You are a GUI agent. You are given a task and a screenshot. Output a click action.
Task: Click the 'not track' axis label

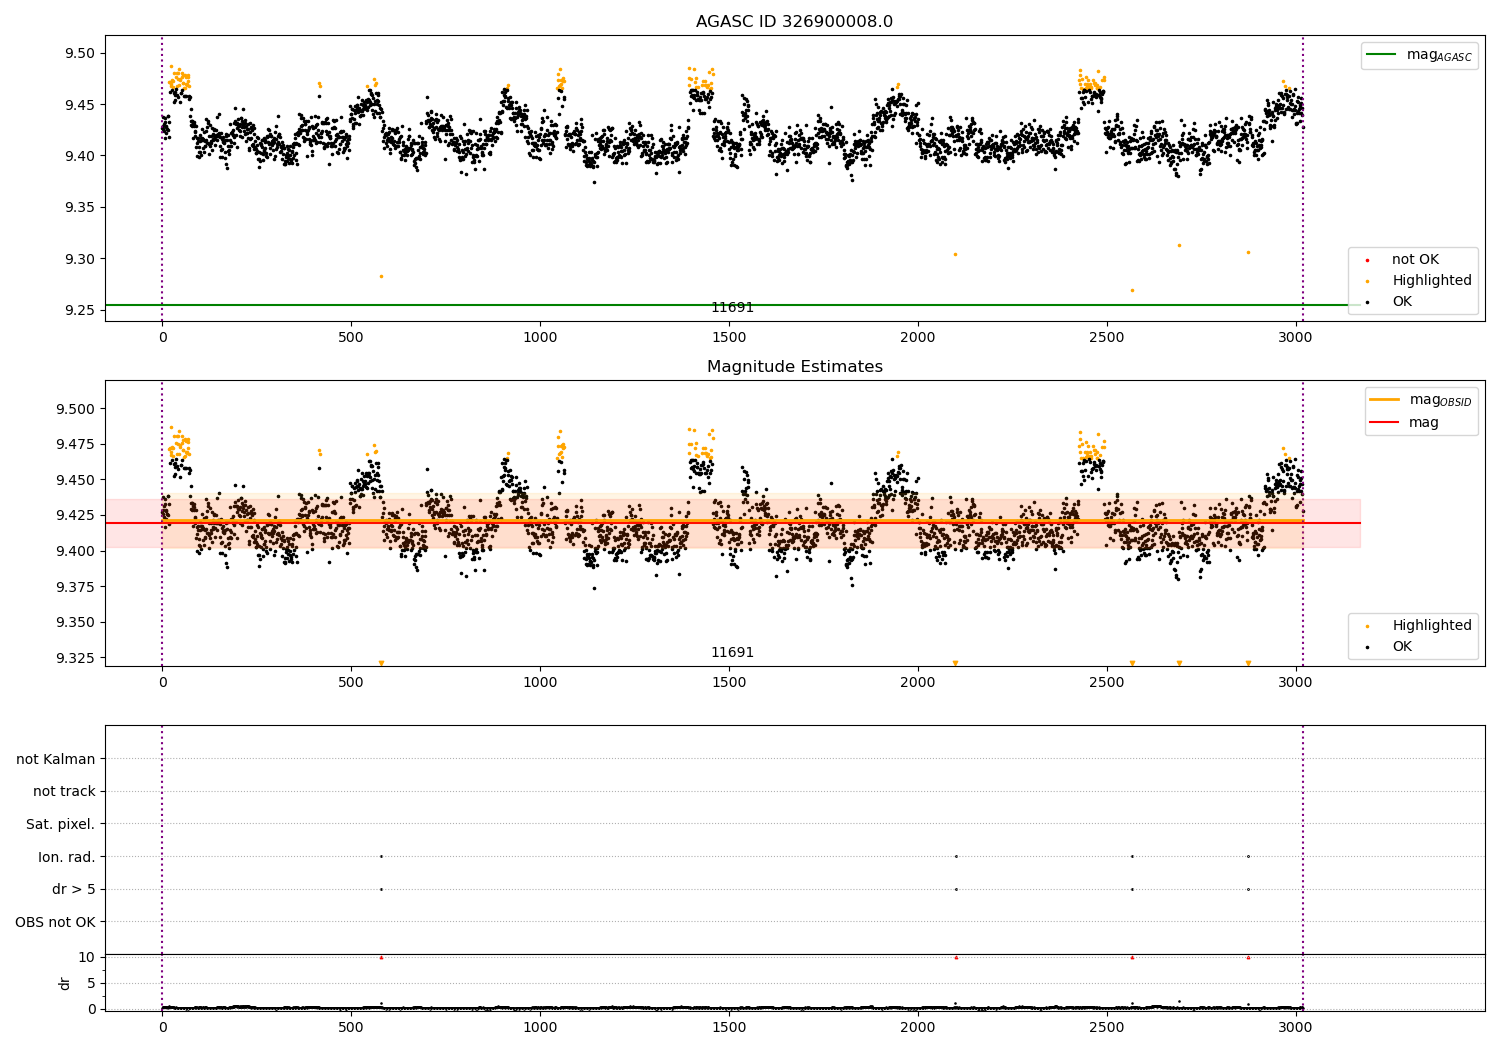(x=64, y=791)
